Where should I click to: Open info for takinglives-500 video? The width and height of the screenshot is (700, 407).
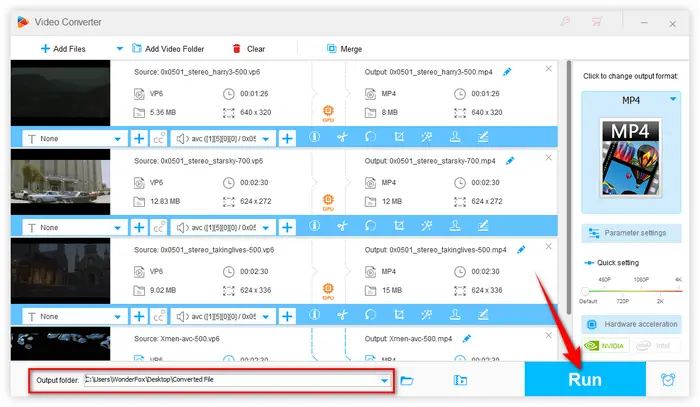click(314, 315)
